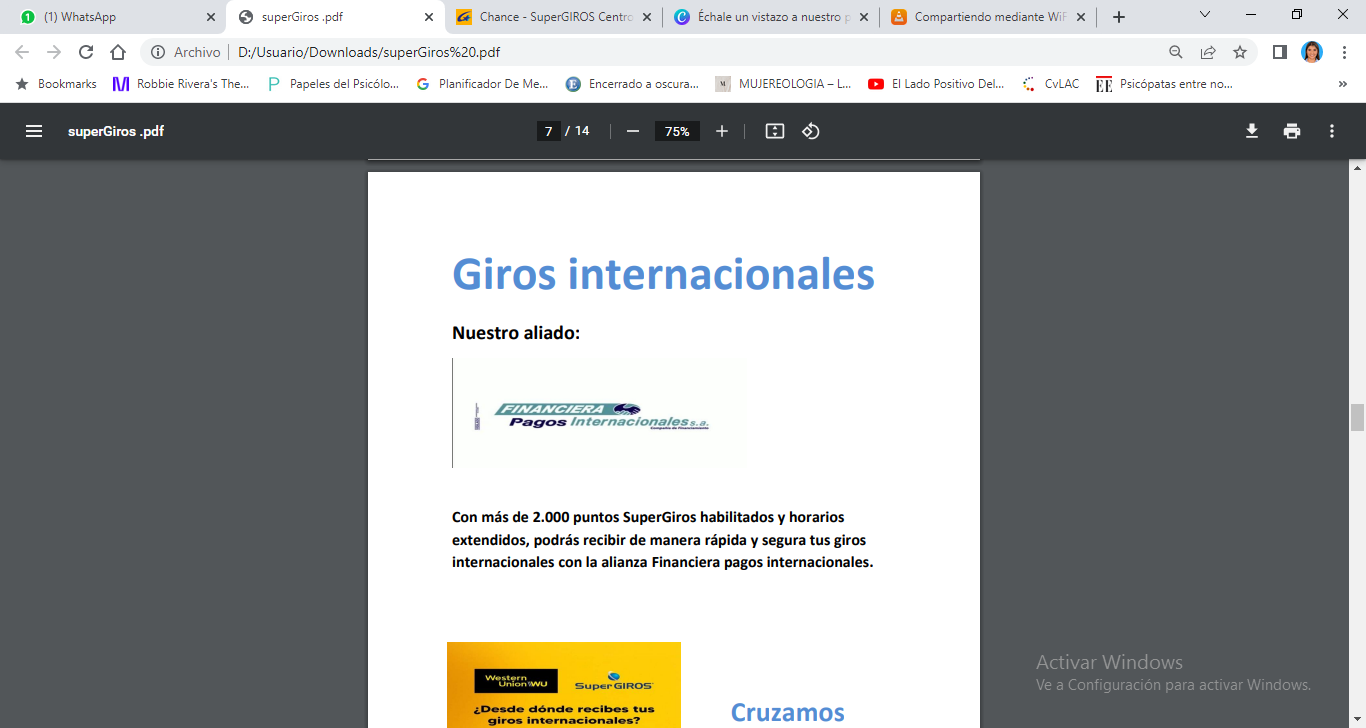This screenshot has width=1366, height=728.
Task: Edit the current page number field
Action: click(548, 131)
